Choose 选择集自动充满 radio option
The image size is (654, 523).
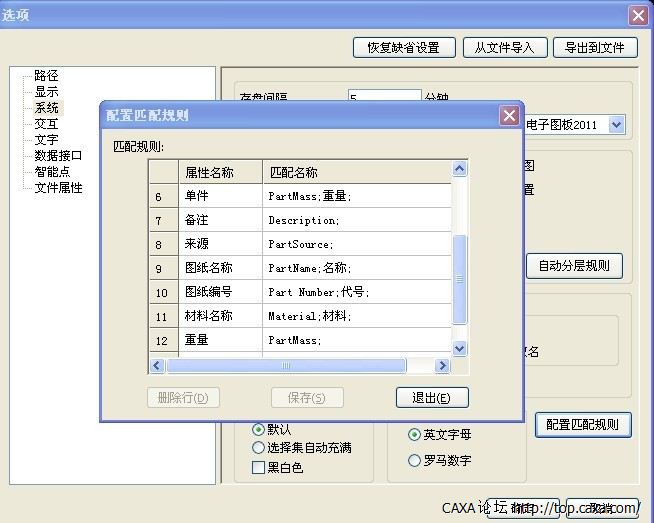click(x=259, y=448)
